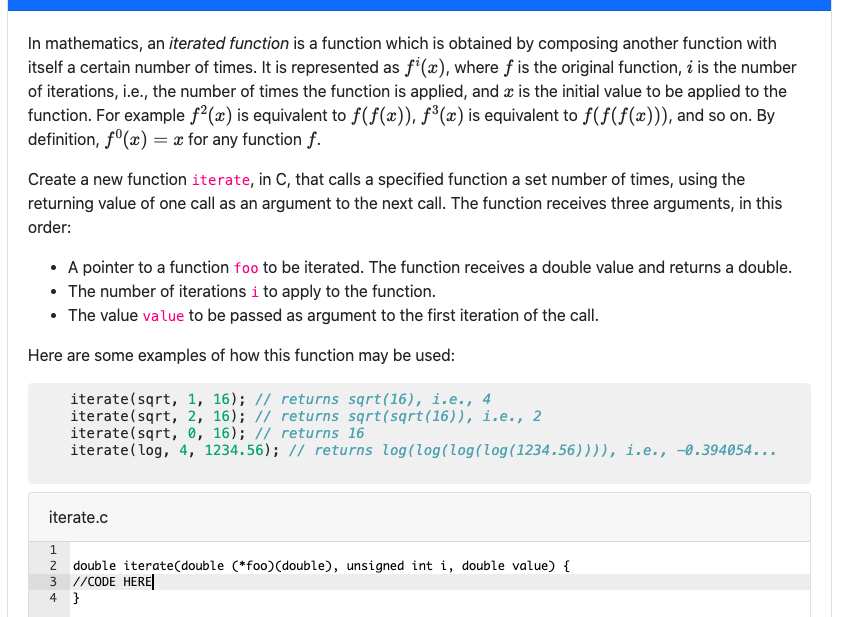Click the italic words 'iterated function'
This screenshot has height=617, width=842.
tap(229, 43)
